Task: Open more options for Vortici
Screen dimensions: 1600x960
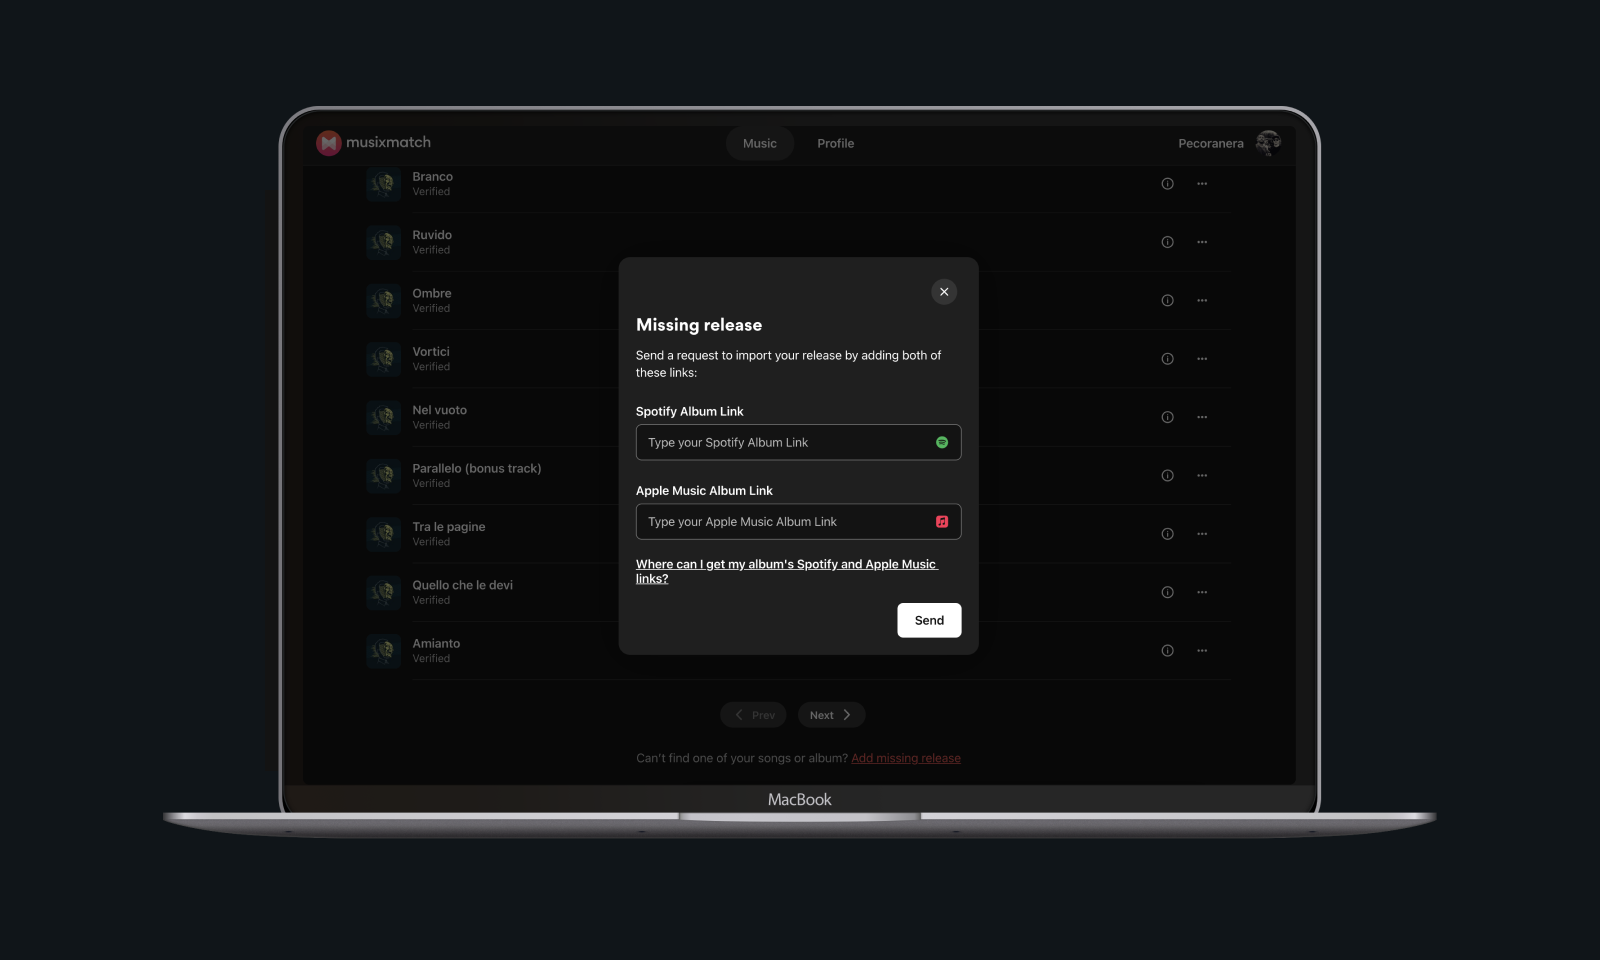Action: pos(1202,359)
